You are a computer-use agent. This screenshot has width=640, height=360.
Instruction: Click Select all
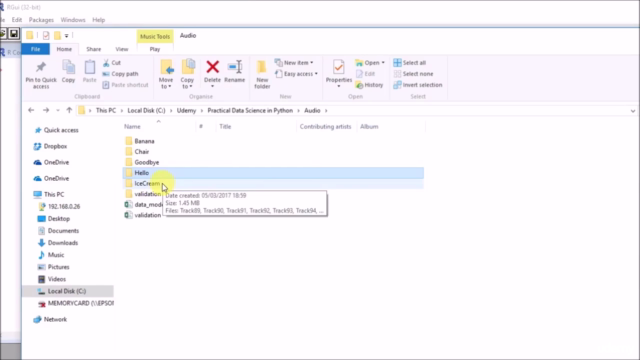[410, 63]
